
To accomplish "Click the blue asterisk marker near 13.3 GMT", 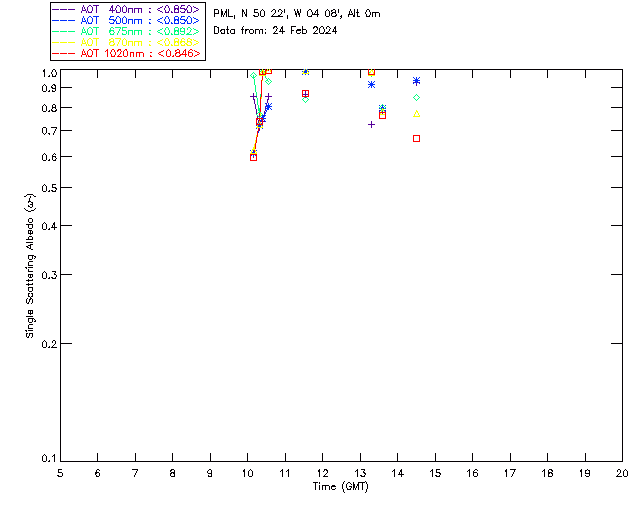I will click(371, 85).
